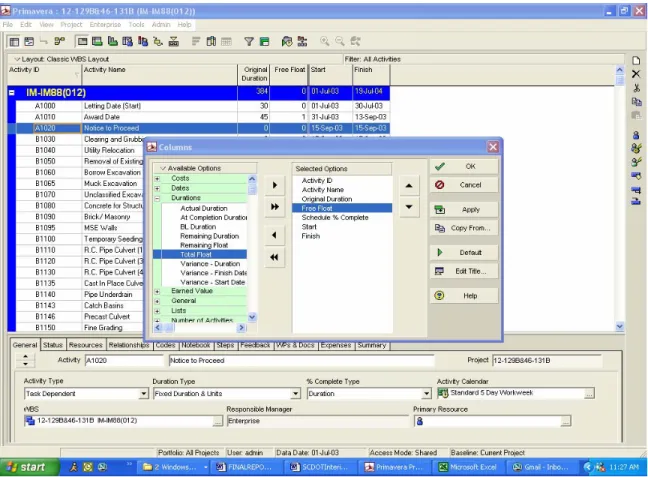Click the Activity Network icon with linked boxes
This screenshot has width=648, height=477.
coord(60,41)
